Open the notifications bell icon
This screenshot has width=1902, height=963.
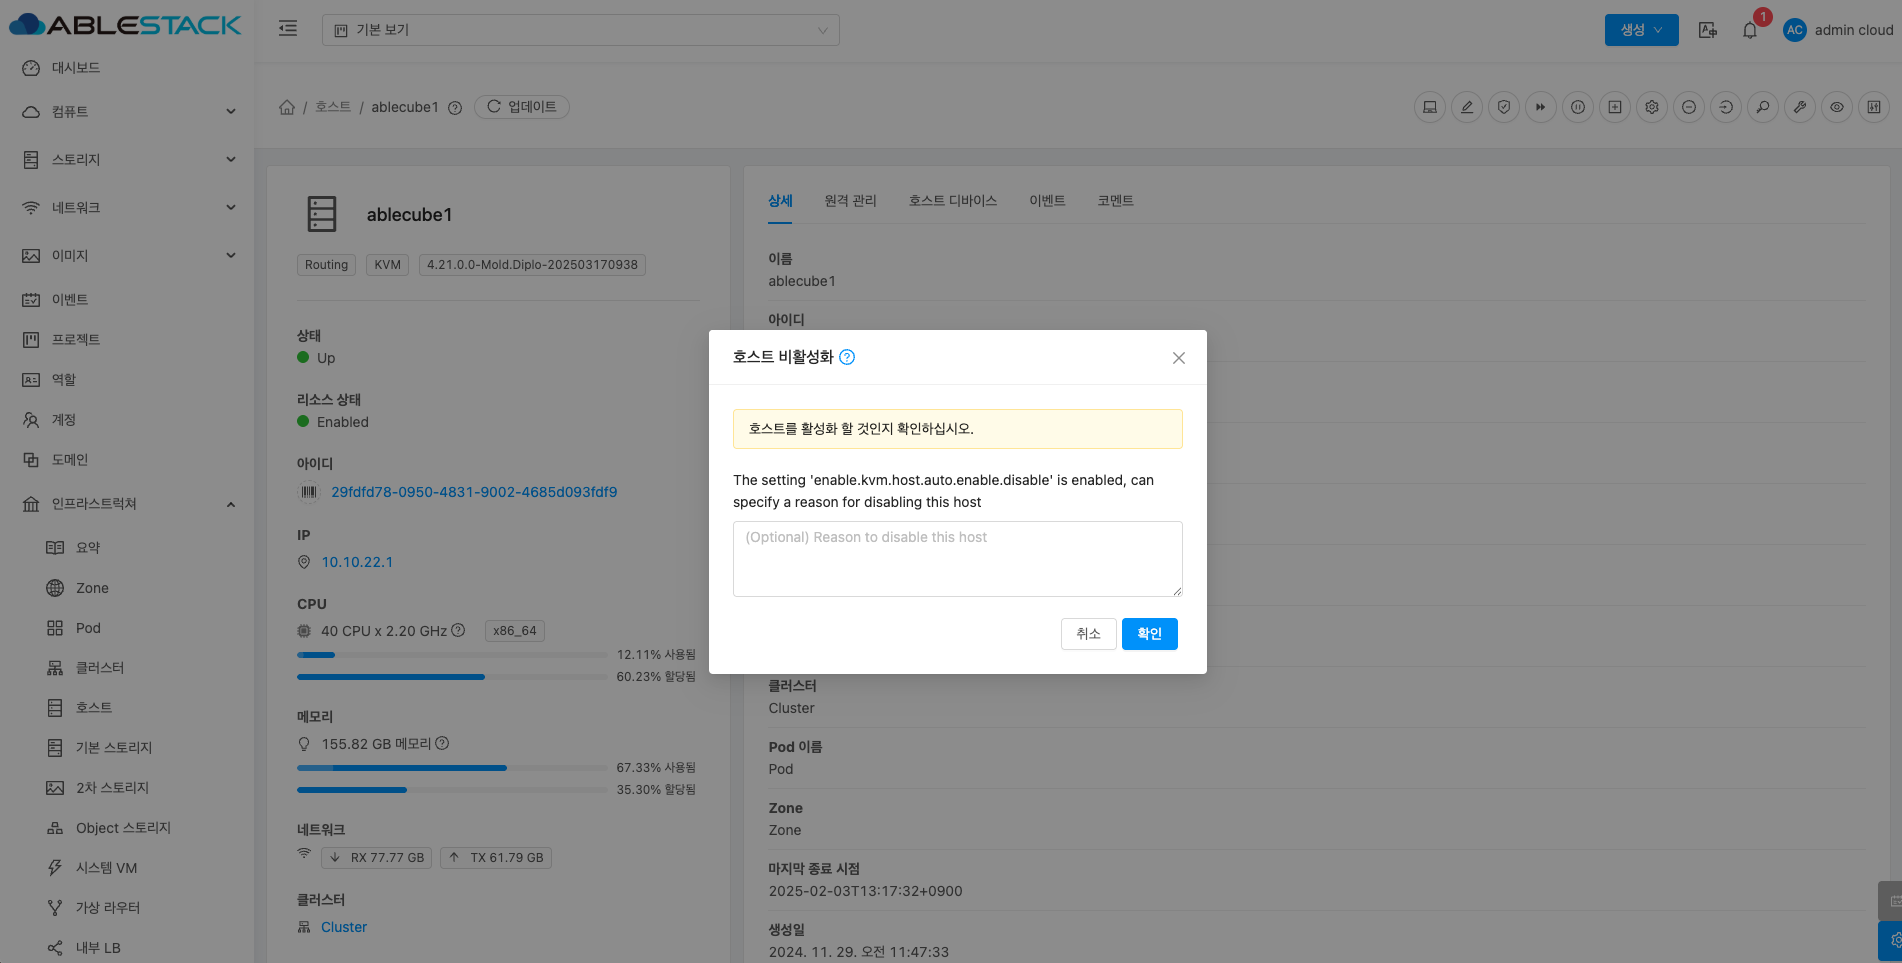1749,30
